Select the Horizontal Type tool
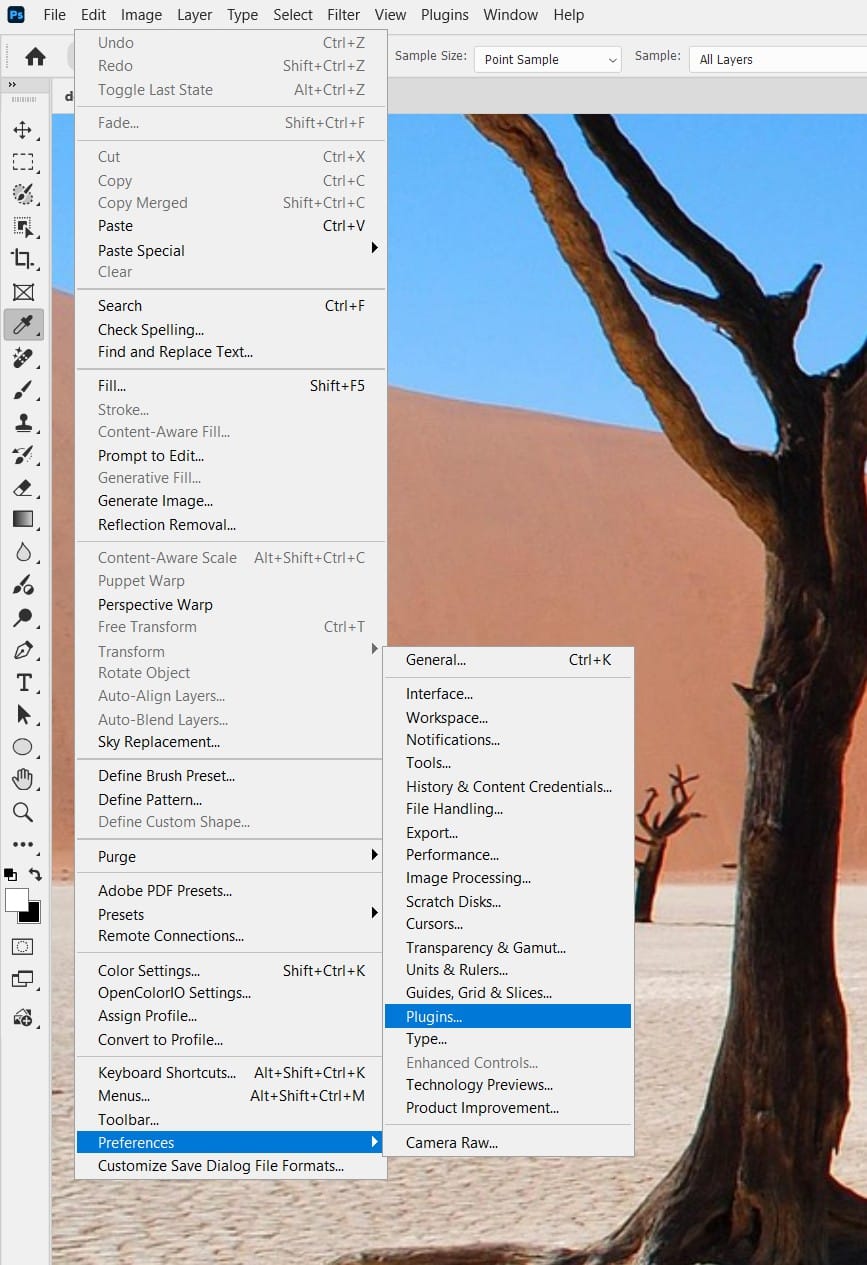This screenshot has height=1265, width=867. point(23,682)
